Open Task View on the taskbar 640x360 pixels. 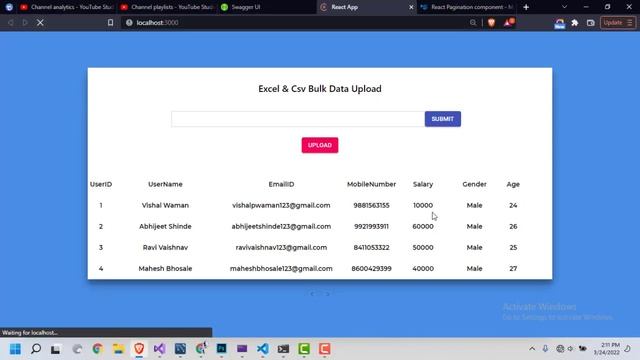(56, 349)
